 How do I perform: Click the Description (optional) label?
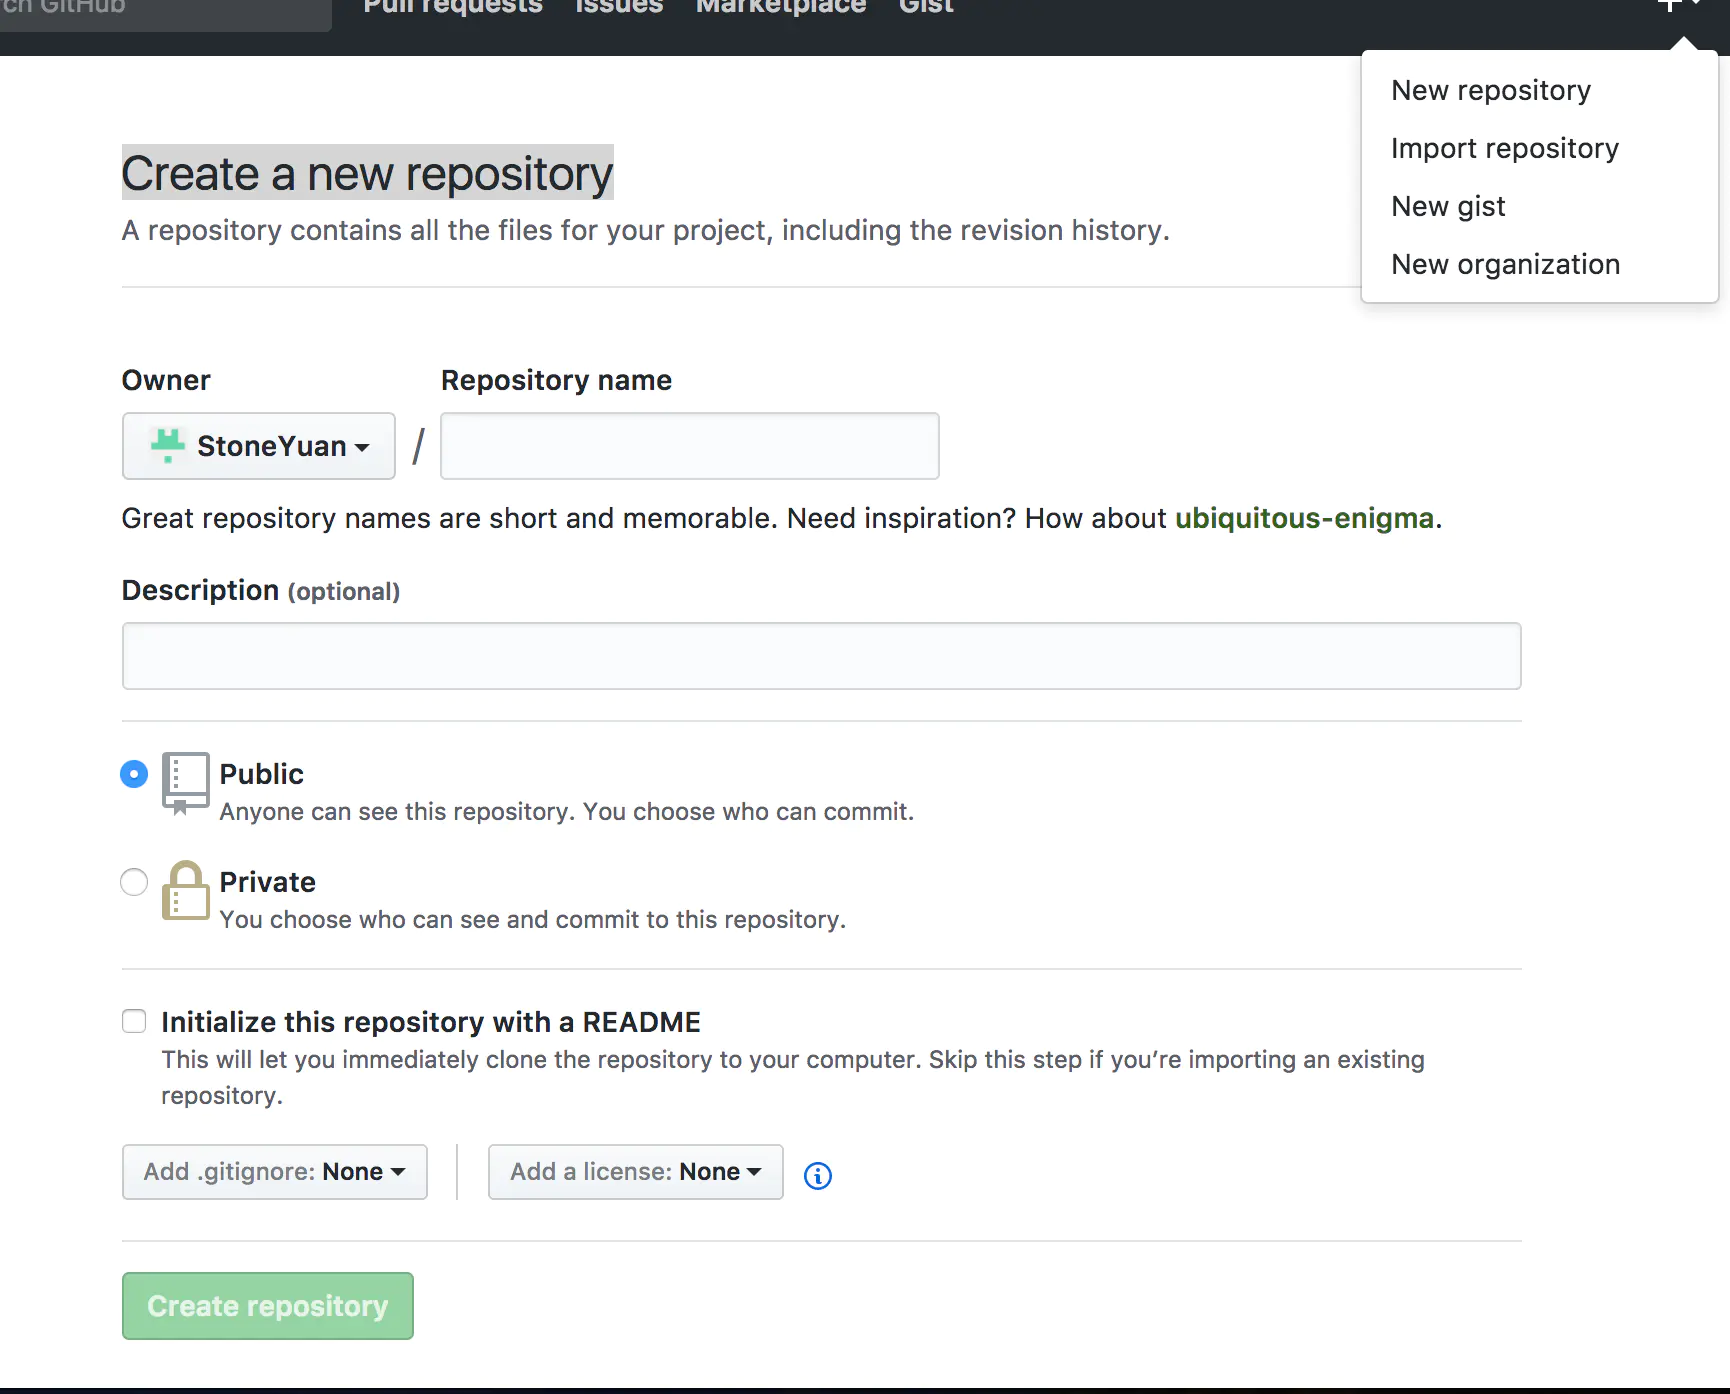[x=261, y=590]
